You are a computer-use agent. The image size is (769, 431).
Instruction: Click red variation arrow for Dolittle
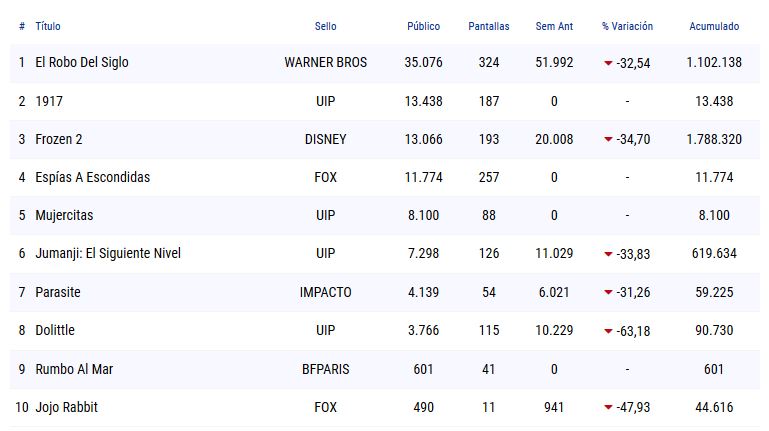[608, 331]
